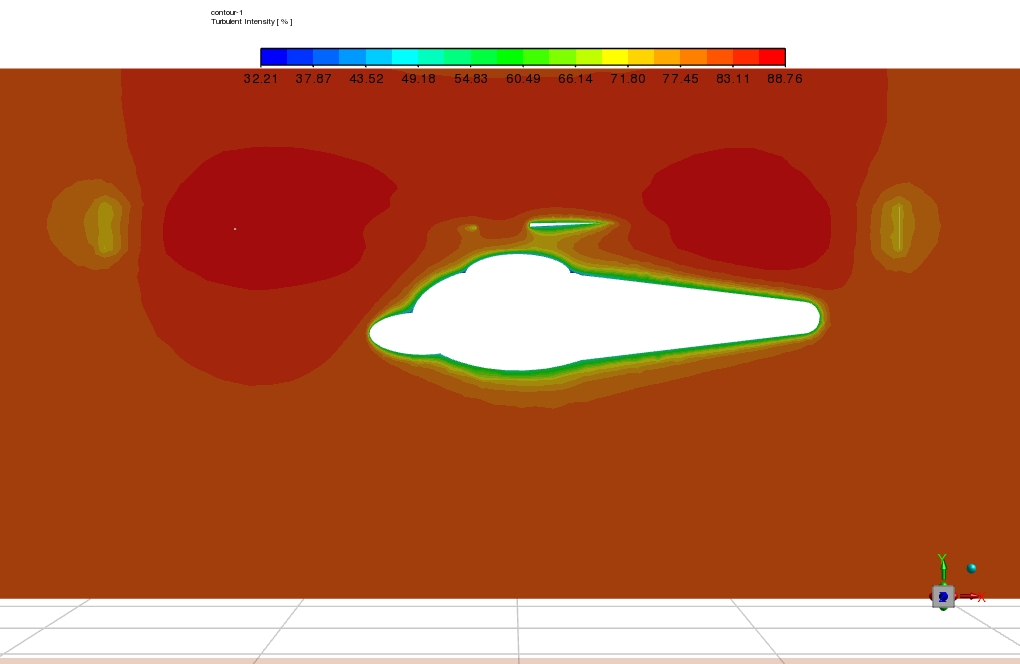The image size is (1020, 664).
Task: Click the tiny yellow point in left red zone
Action: (x=235, y=229)
